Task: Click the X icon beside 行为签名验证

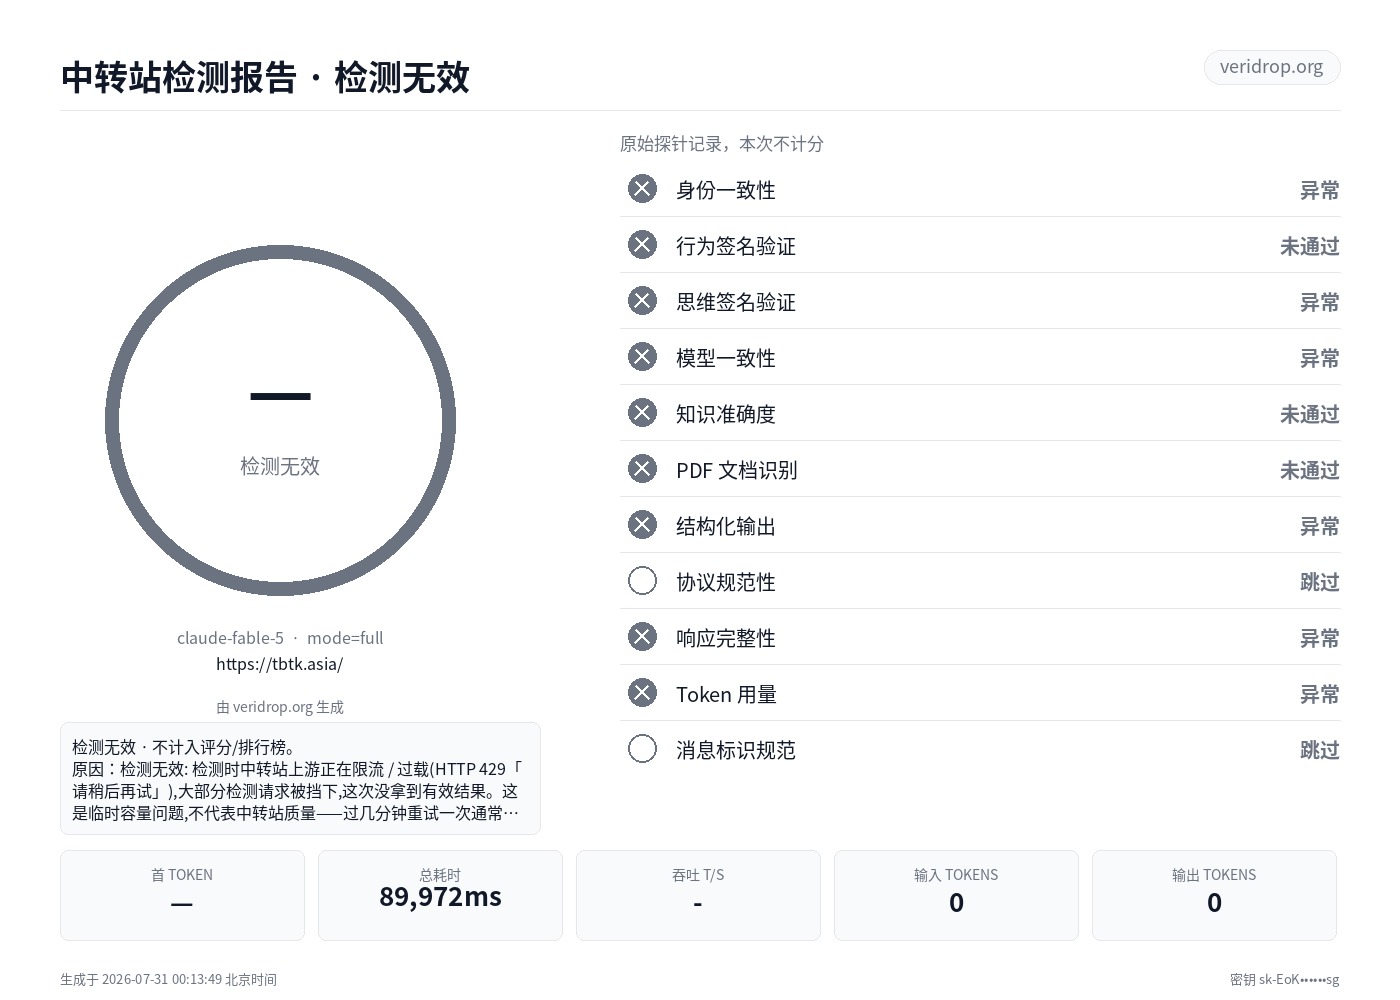Action: click(642, 245)
